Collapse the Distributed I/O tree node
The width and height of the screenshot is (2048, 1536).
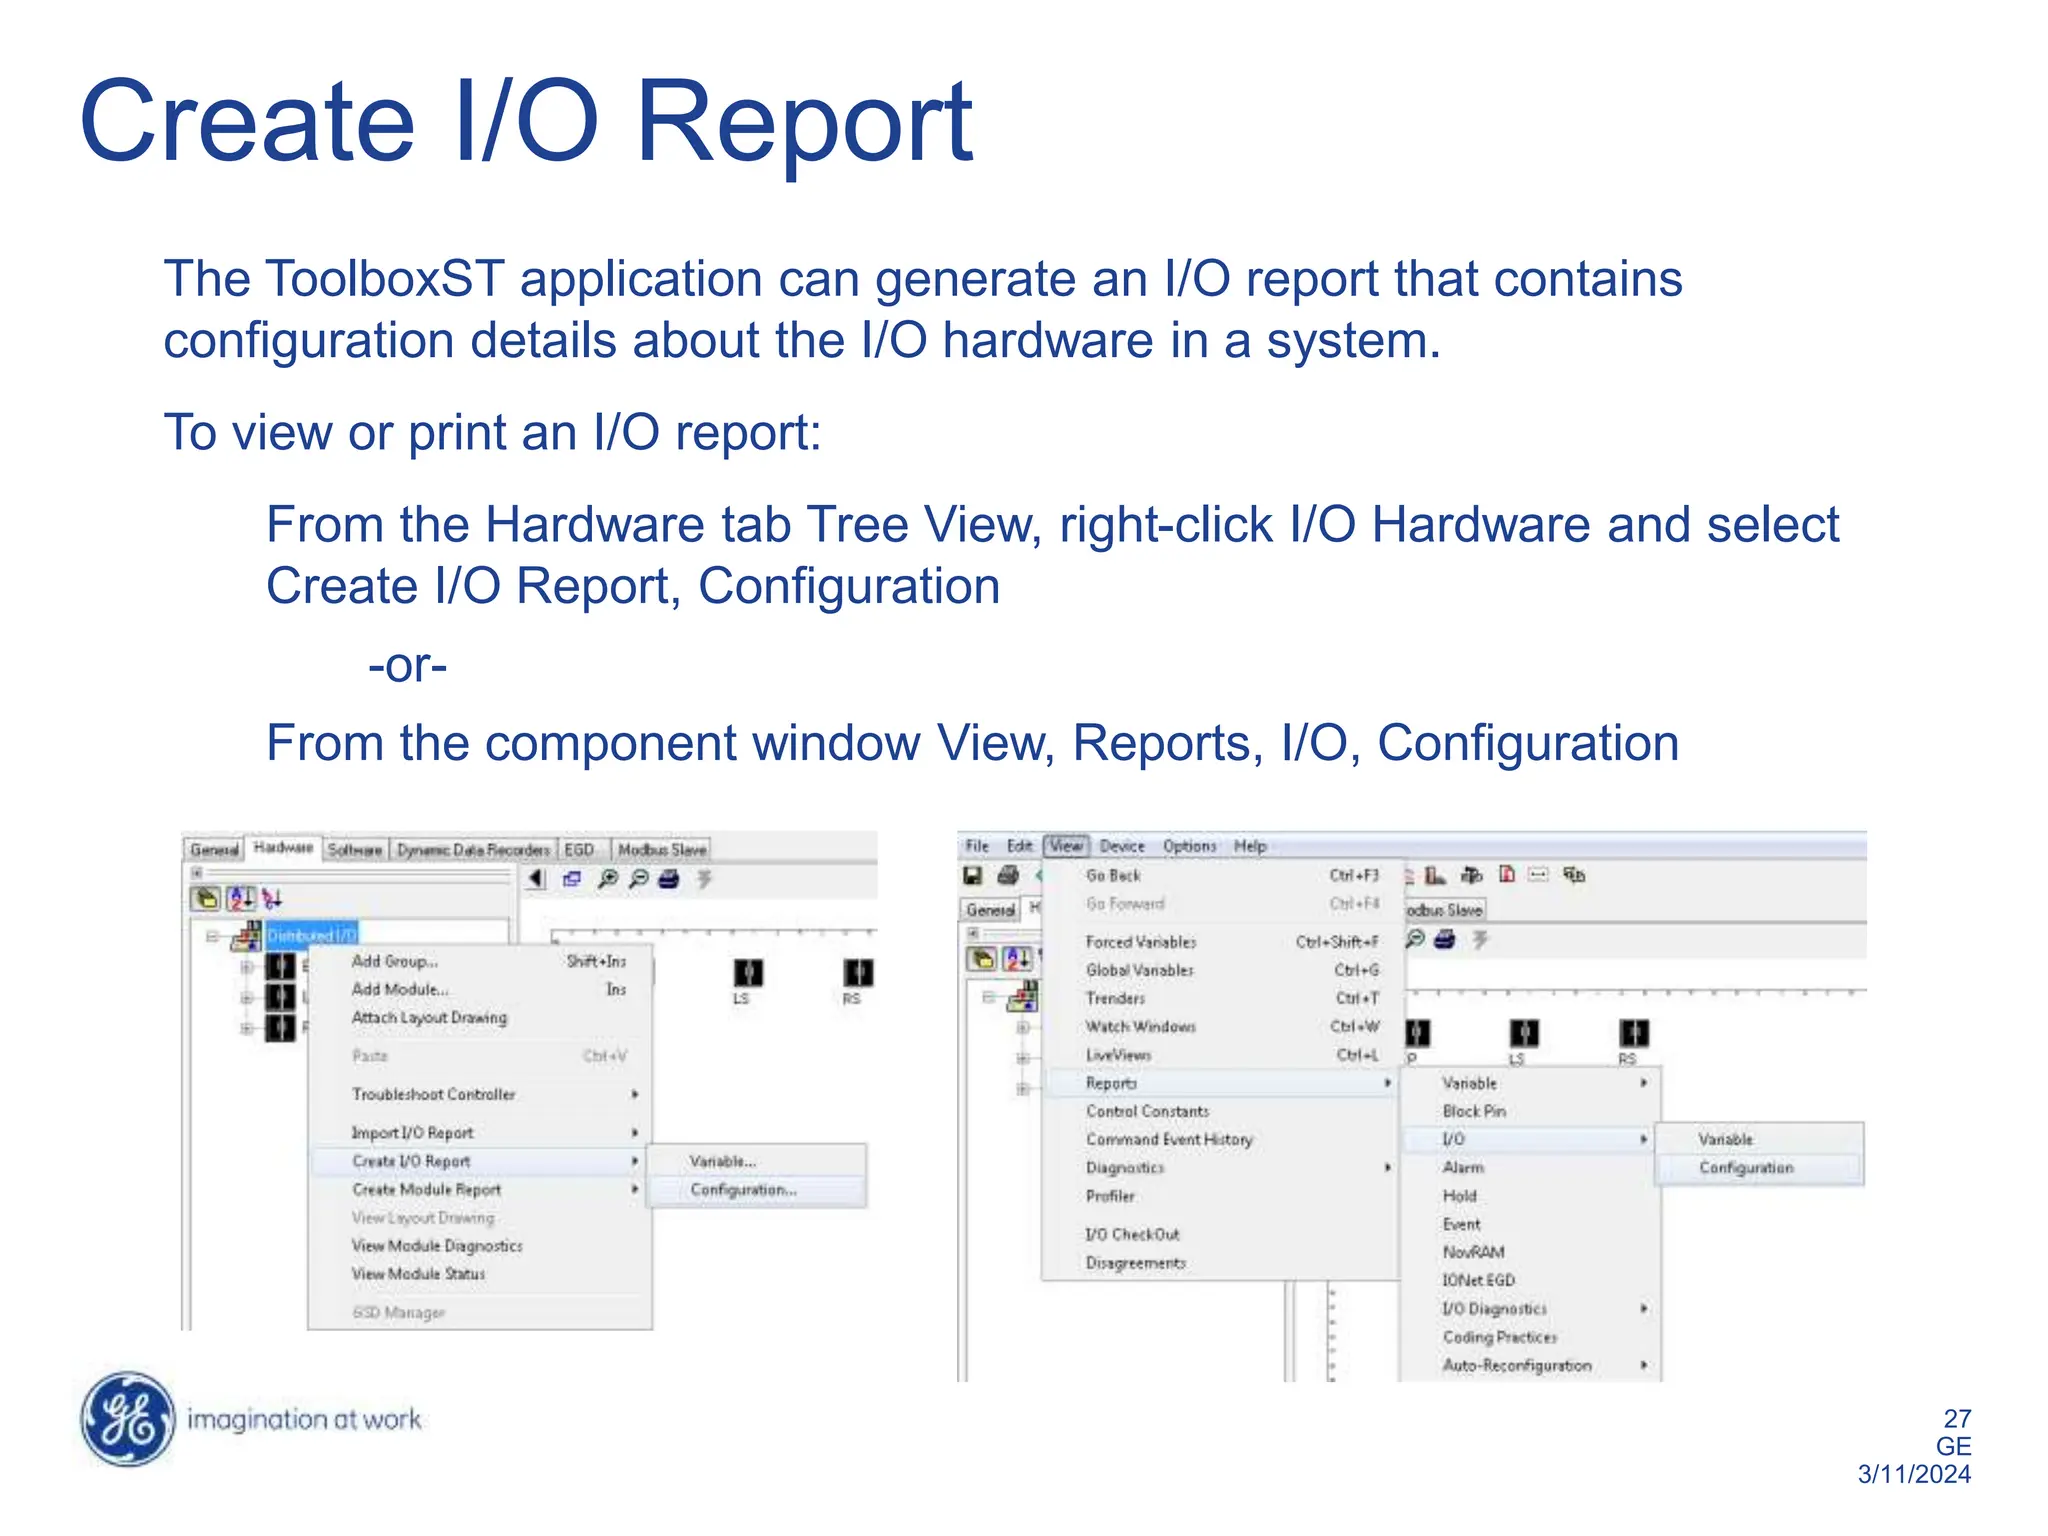212,937
